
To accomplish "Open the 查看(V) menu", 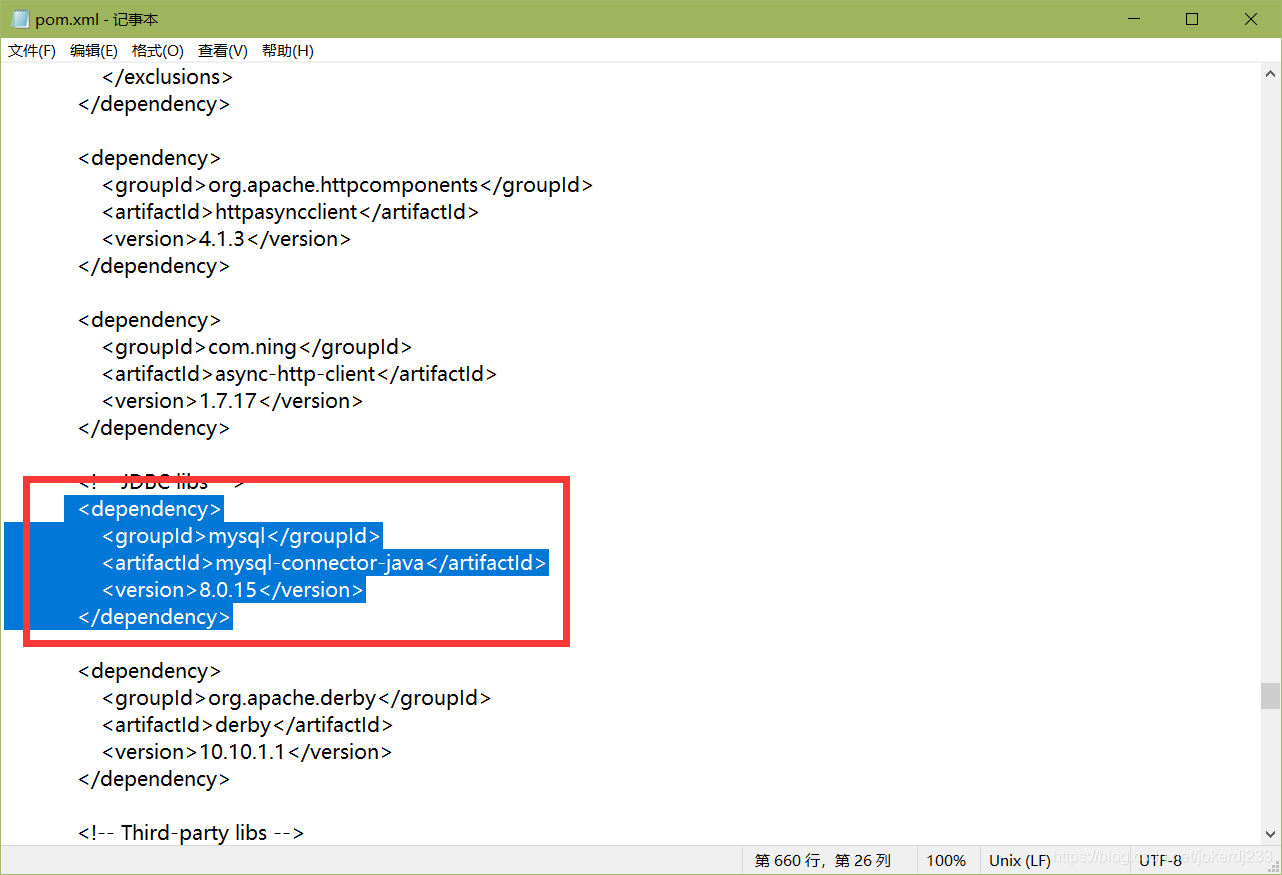I will [x=223, y=51].
